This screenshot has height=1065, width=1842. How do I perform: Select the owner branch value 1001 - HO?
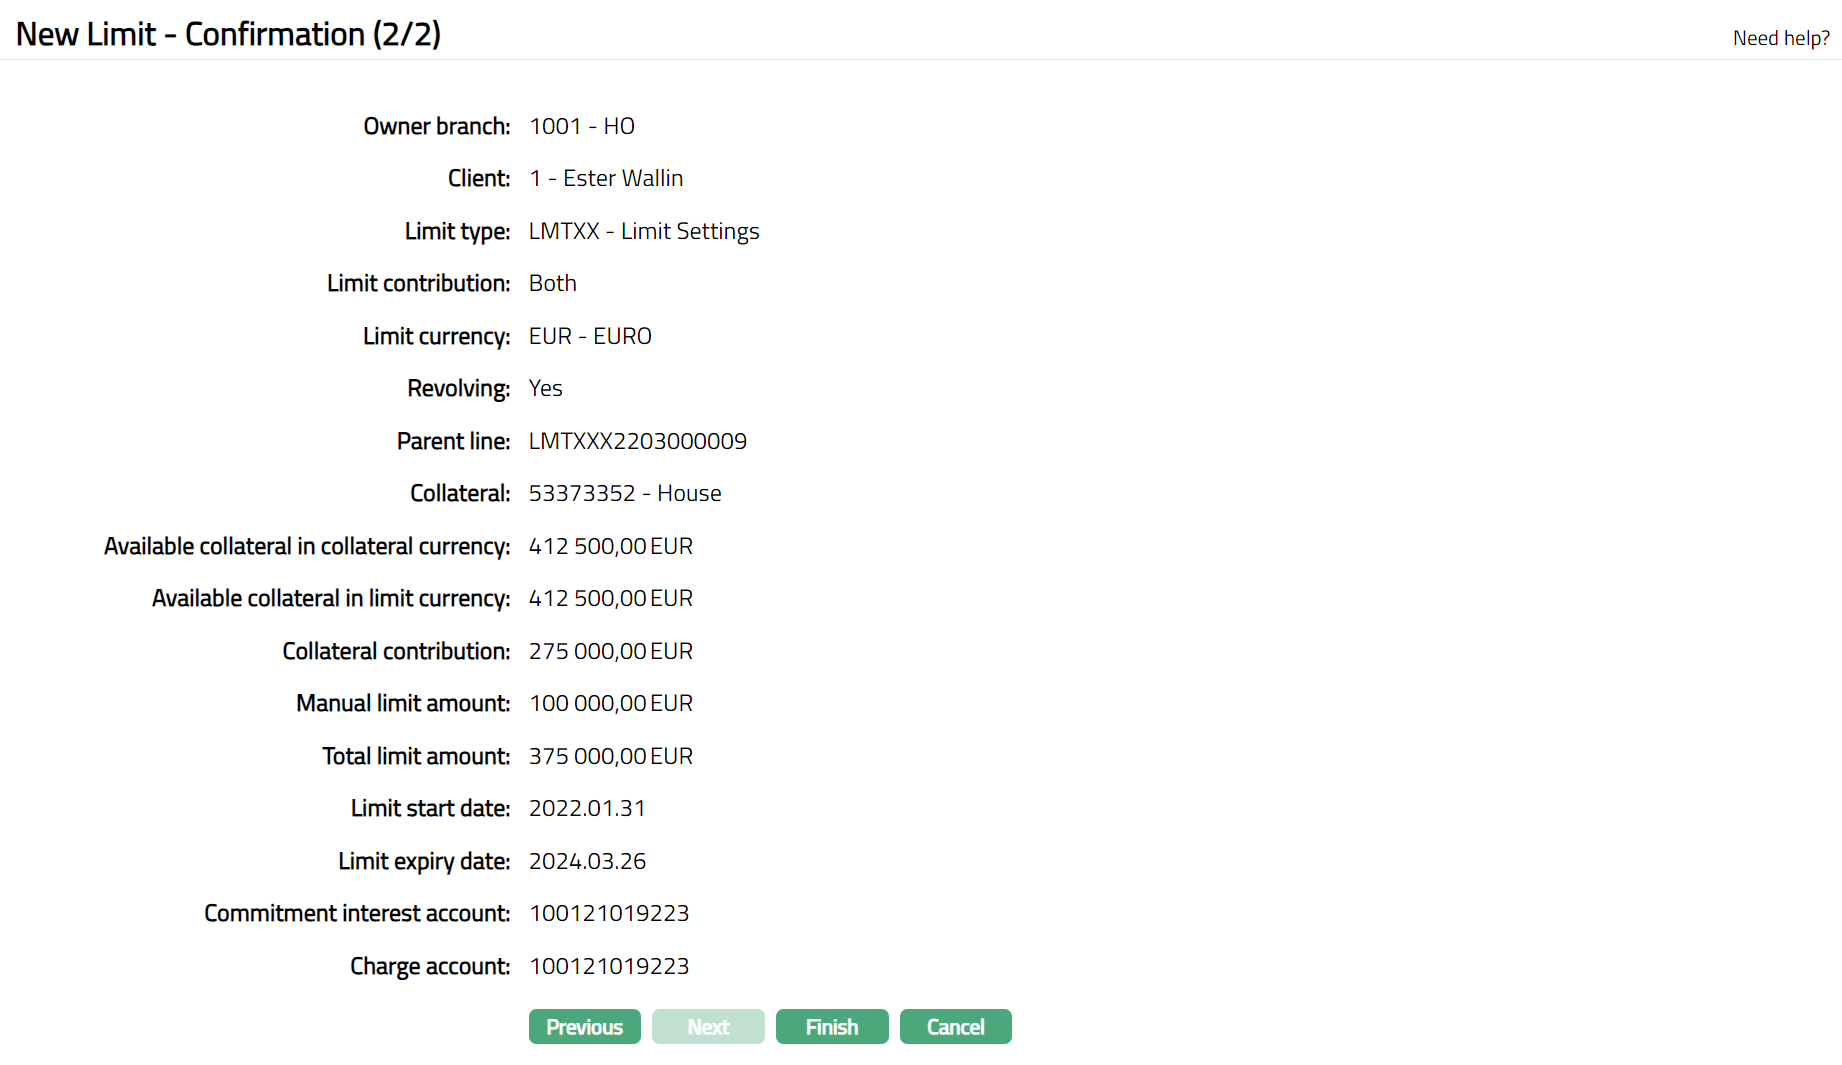(x=581, y=126)
